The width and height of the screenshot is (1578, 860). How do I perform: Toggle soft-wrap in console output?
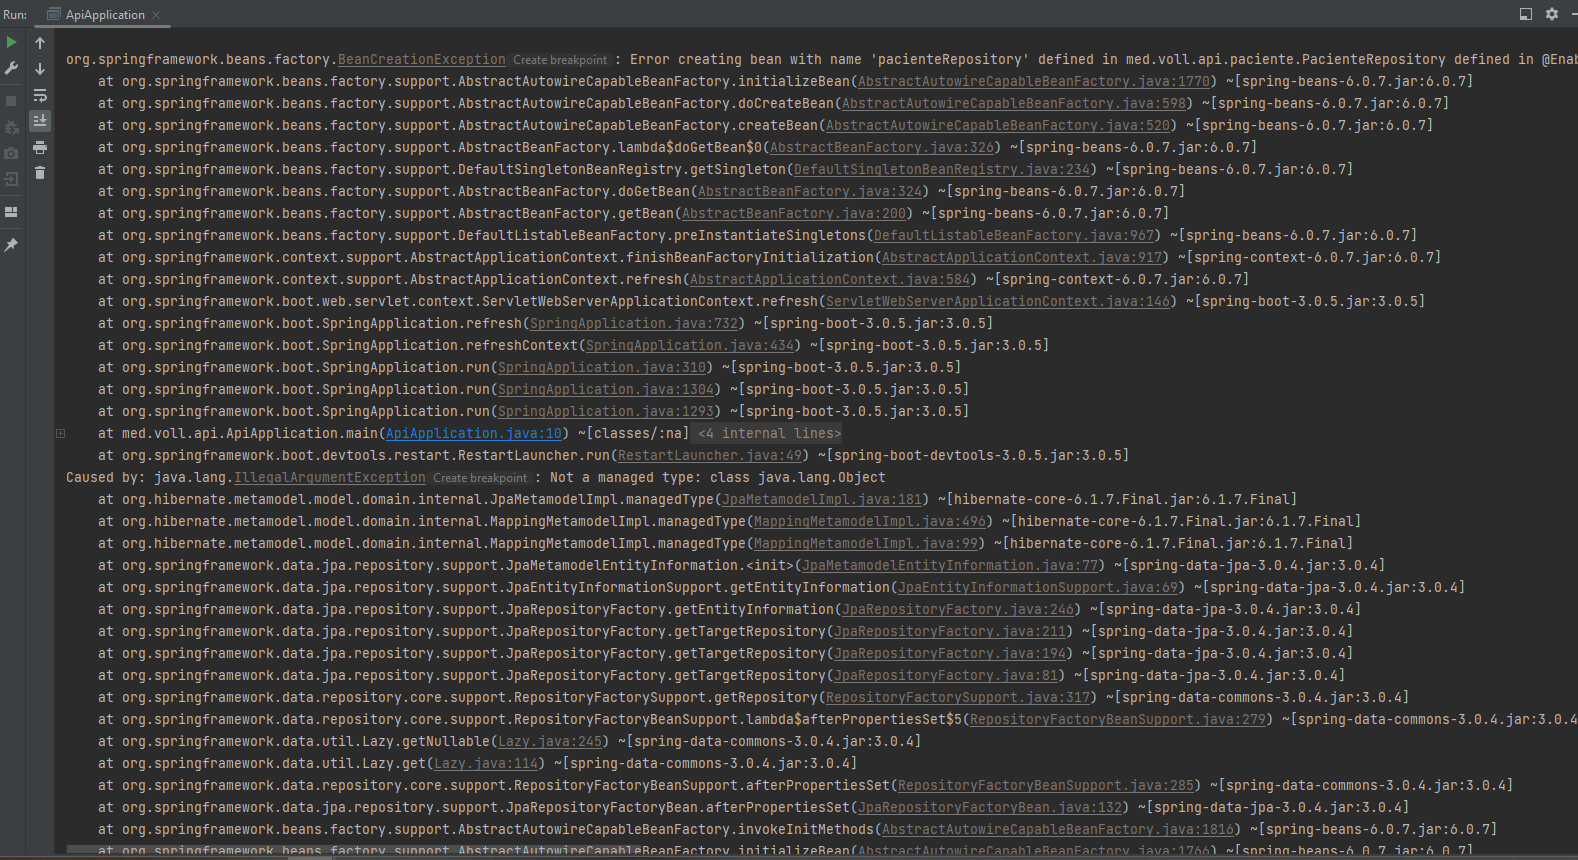pyautogui.click(x=40, y=95)
